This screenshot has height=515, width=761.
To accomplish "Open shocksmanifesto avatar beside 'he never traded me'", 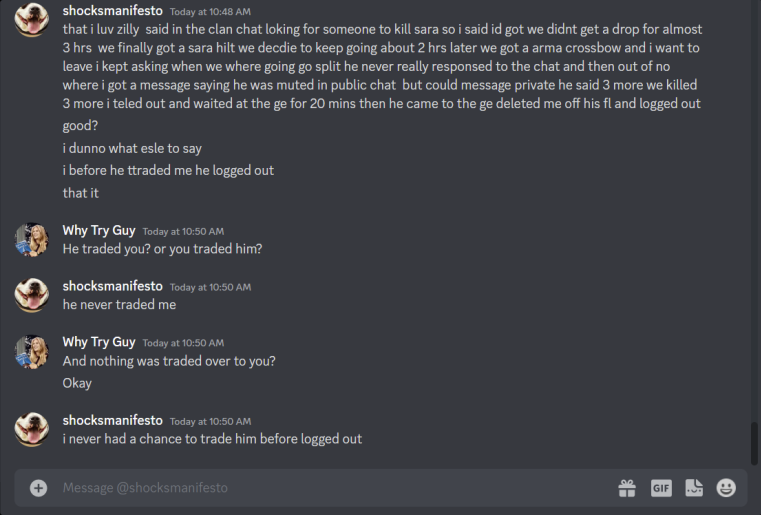I will pyautogui.click(x=32, y=295).
